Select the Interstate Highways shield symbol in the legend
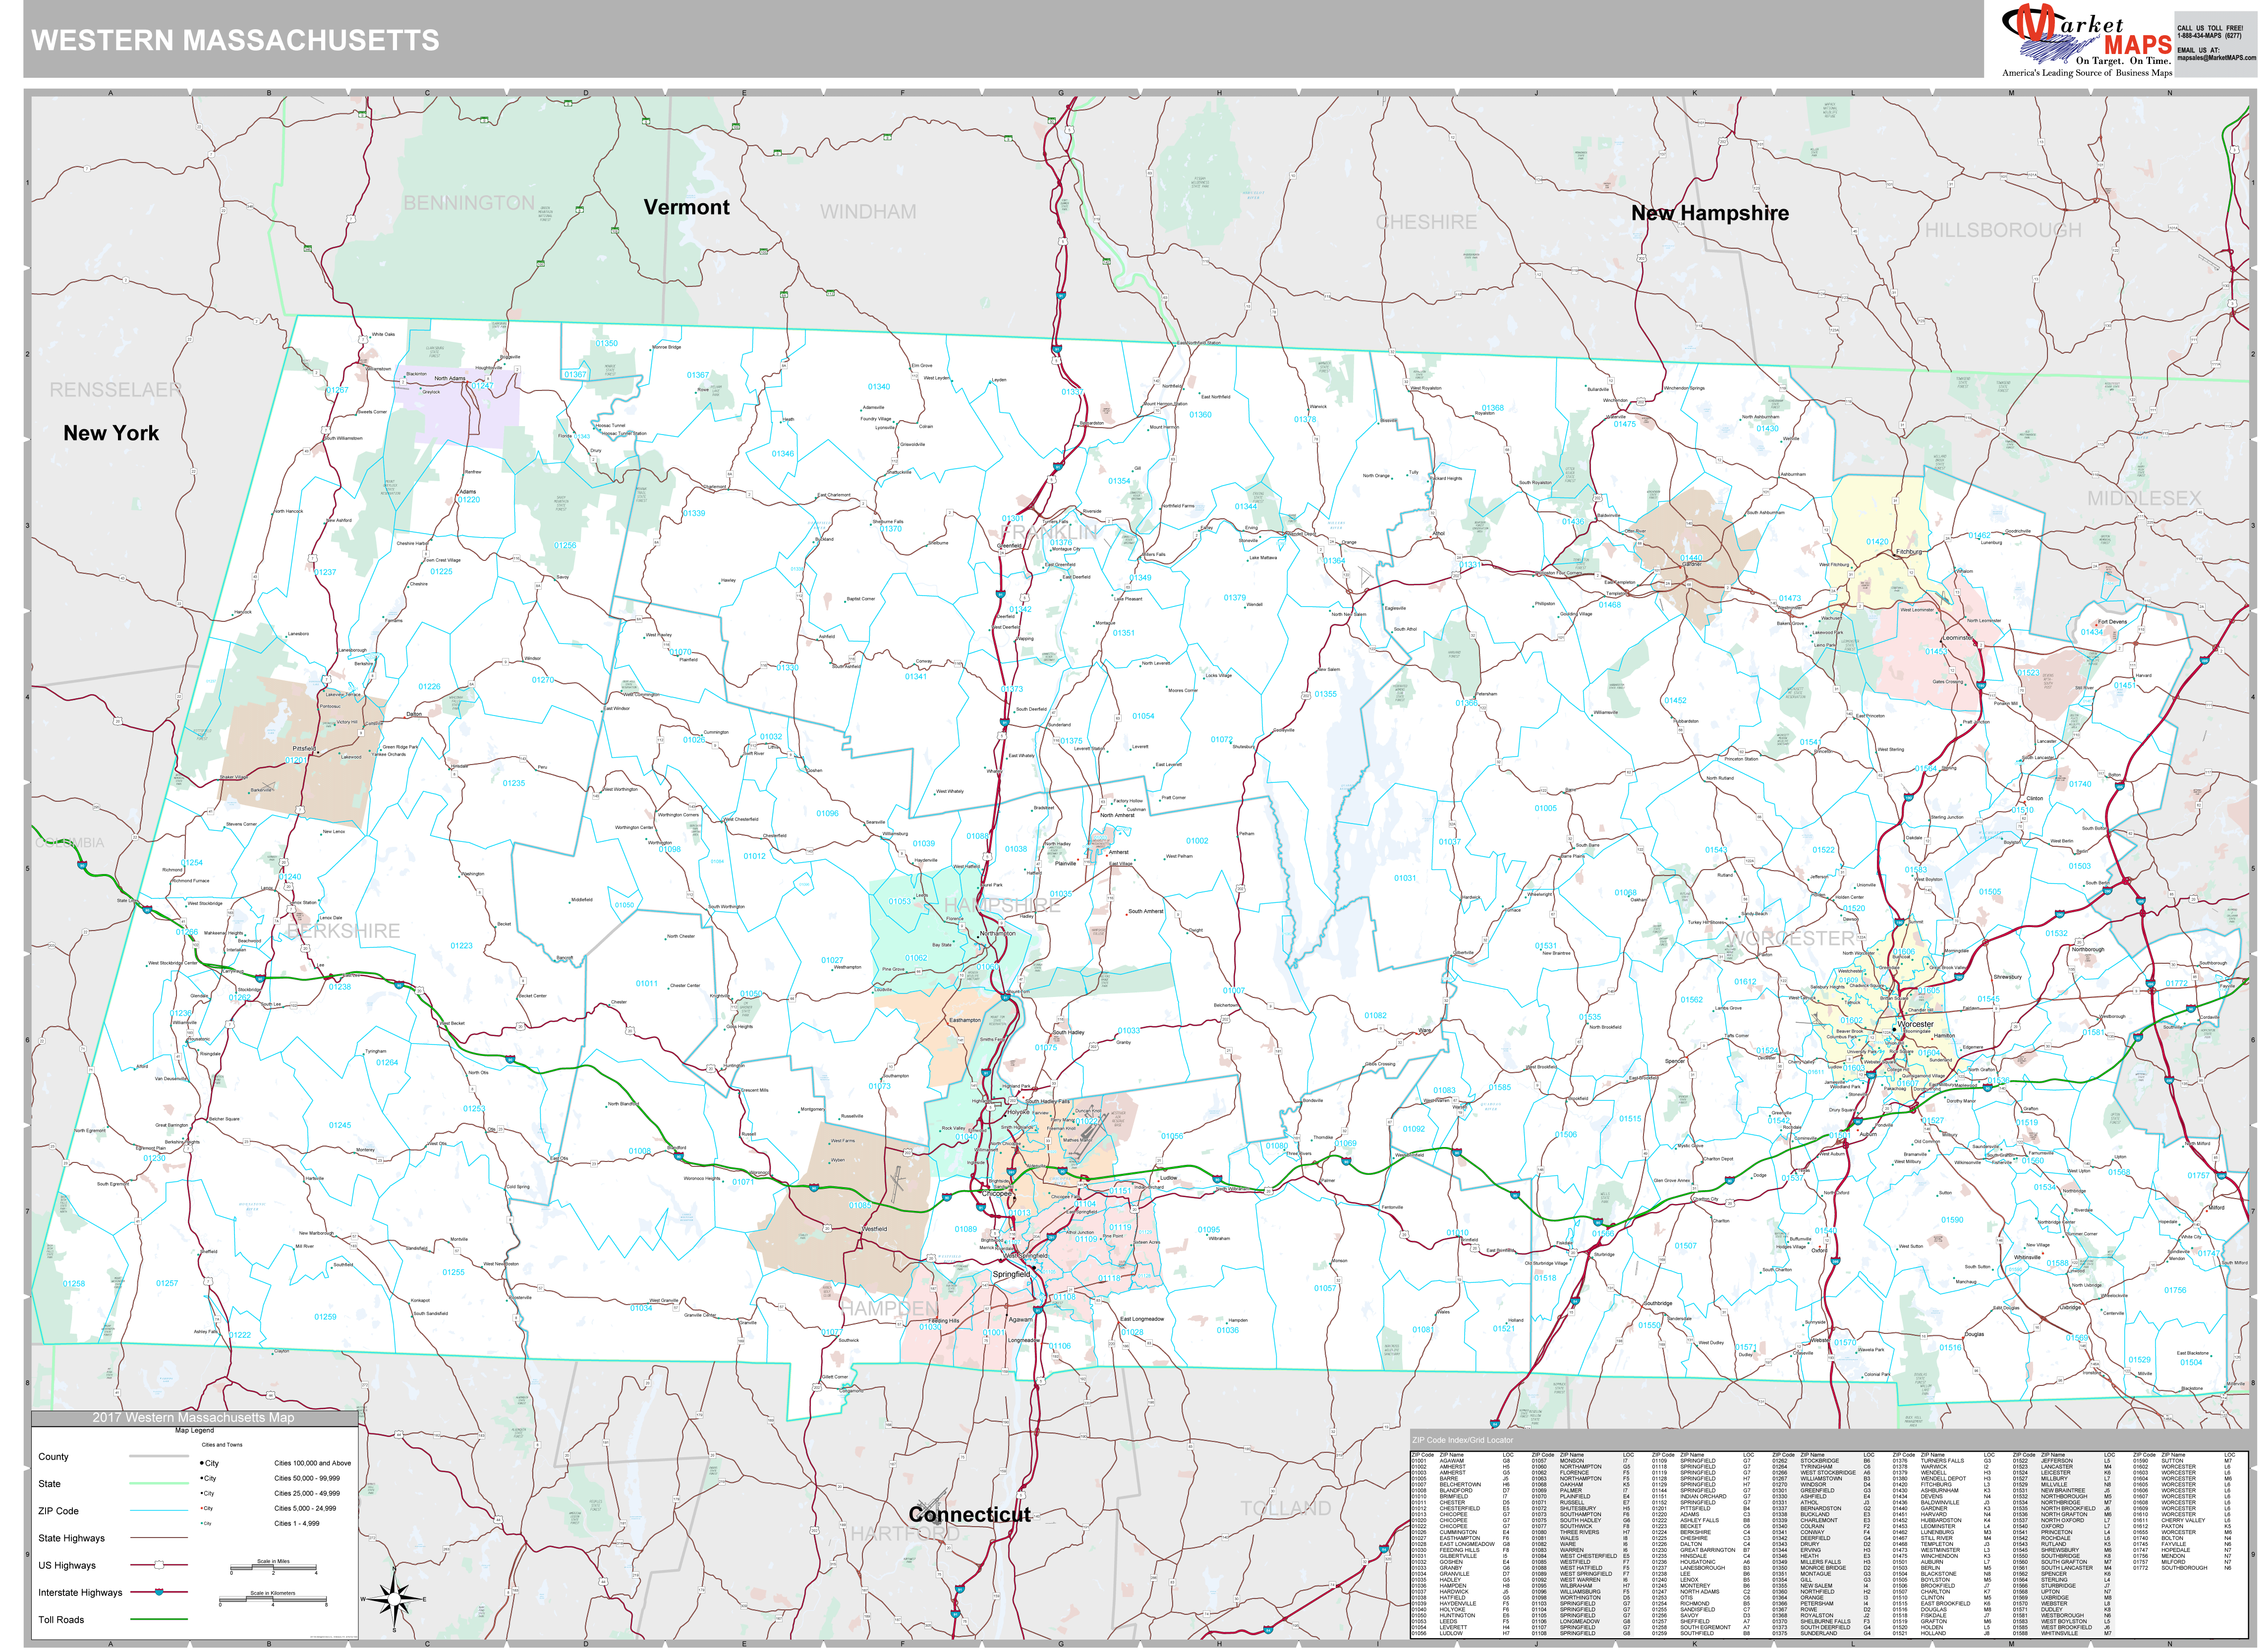 click(158, 1591)
